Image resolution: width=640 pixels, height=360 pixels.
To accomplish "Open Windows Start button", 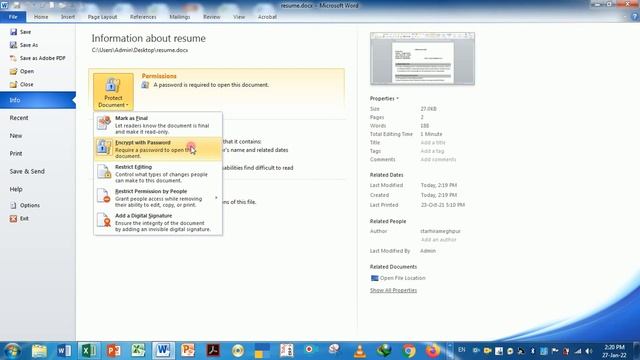I will click(x=12, y=351).
